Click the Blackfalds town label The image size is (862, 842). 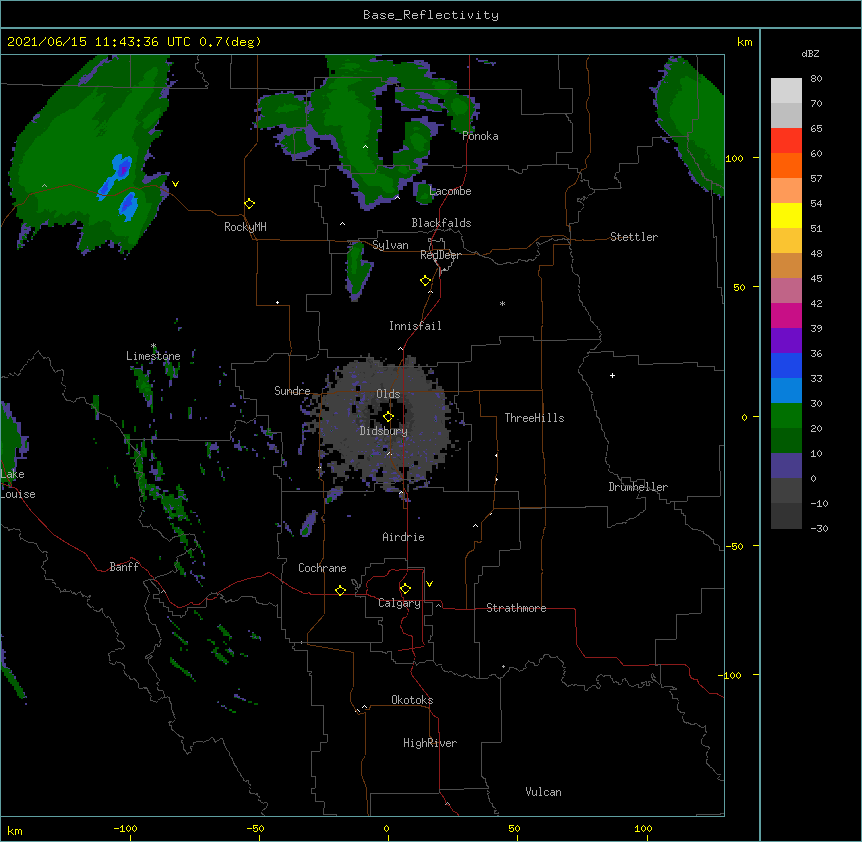(x=441, y=223)
